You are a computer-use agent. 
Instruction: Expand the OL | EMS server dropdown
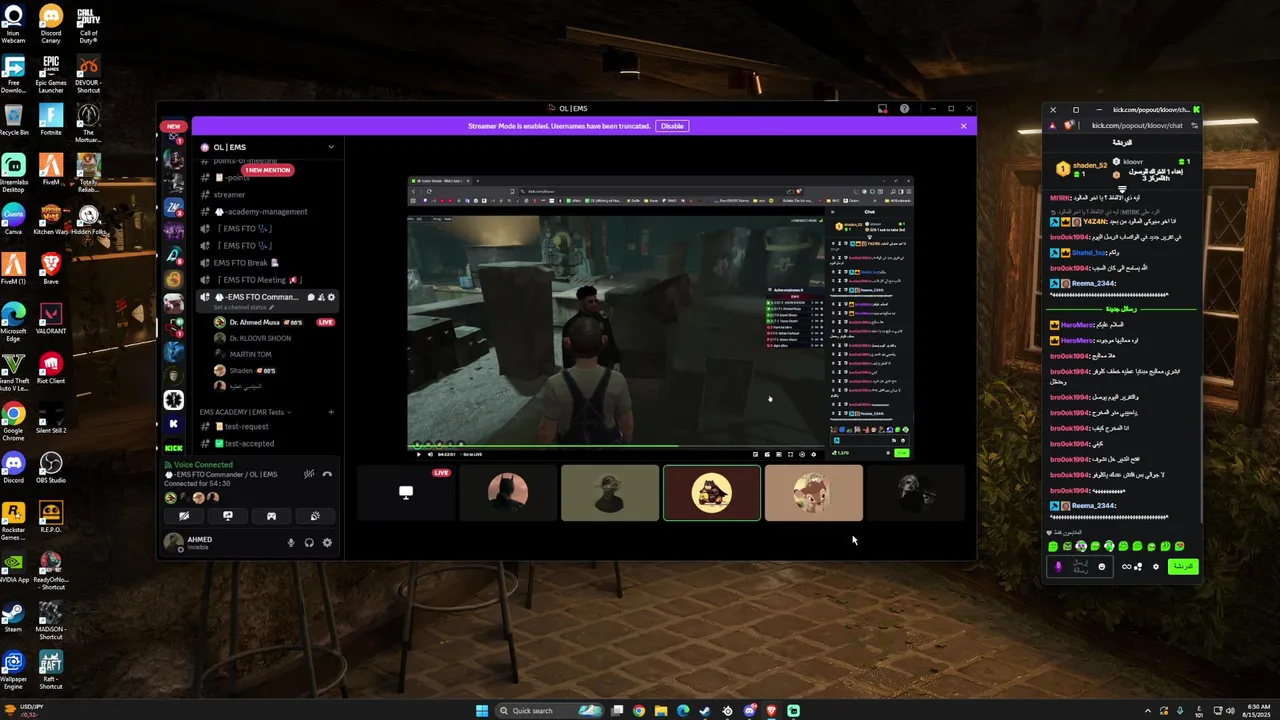[331, 147]
